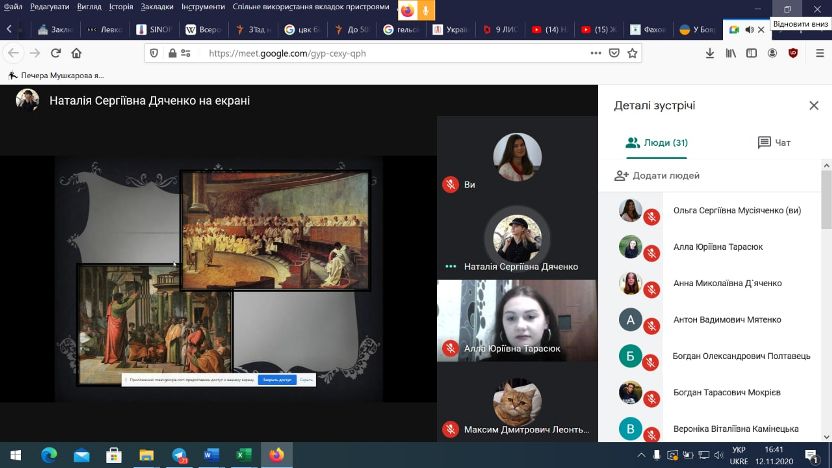Viewport: 832px width, 468px height.
Task: Open the SINOI browser tab
Action: pyautogui.click(x=154, y=30)
